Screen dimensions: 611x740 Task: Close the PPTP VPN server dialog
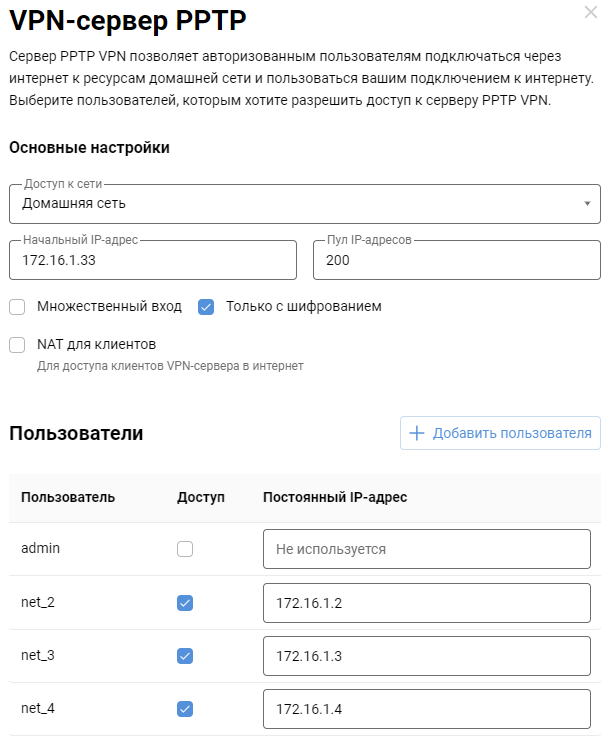pyautogui.click(x=590, y=13)
